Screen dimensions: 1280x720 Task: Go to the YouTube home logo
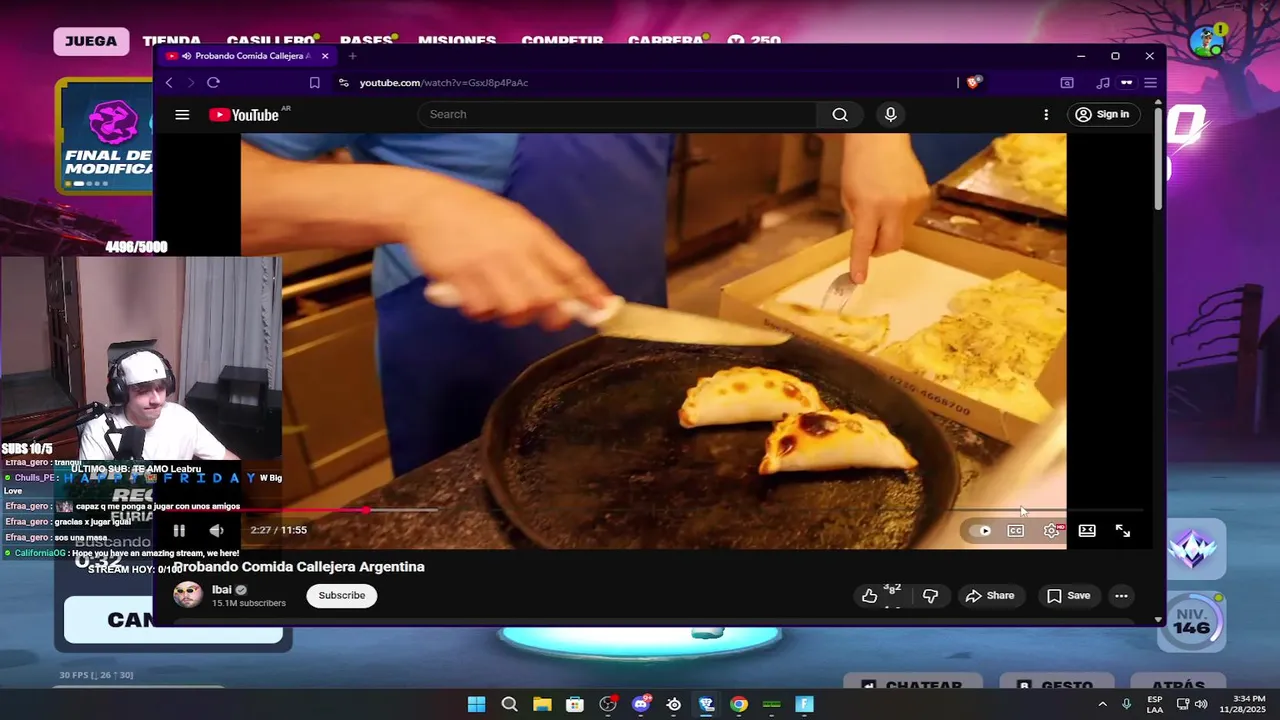pyautogui.click(x=244, y=115)
